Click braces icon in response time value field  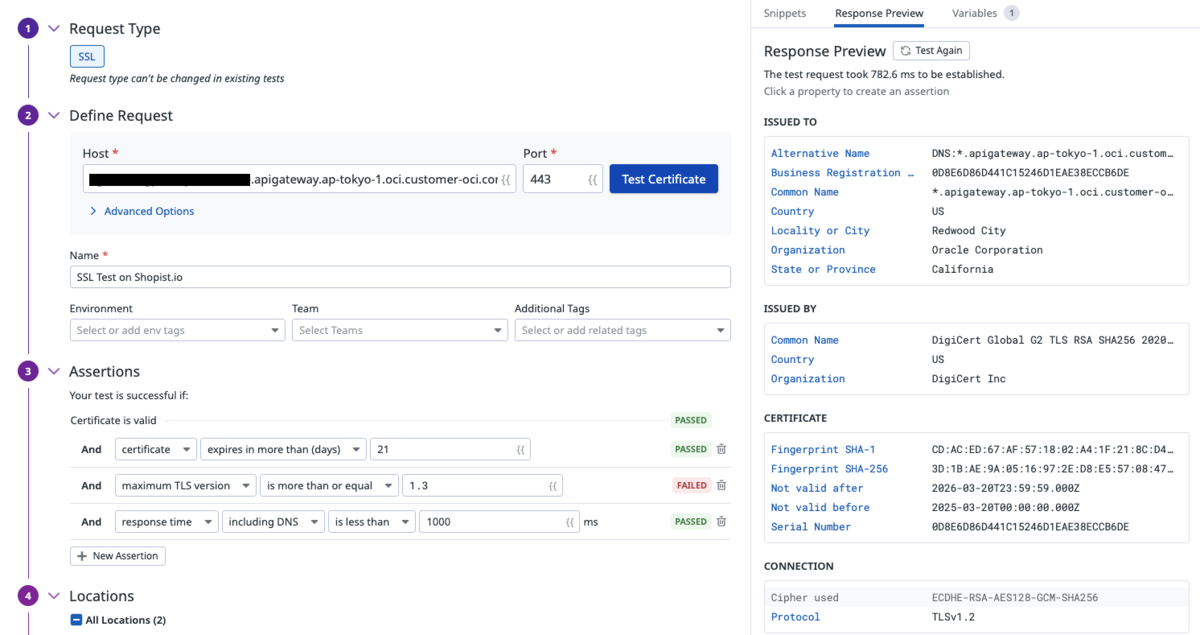570,522
